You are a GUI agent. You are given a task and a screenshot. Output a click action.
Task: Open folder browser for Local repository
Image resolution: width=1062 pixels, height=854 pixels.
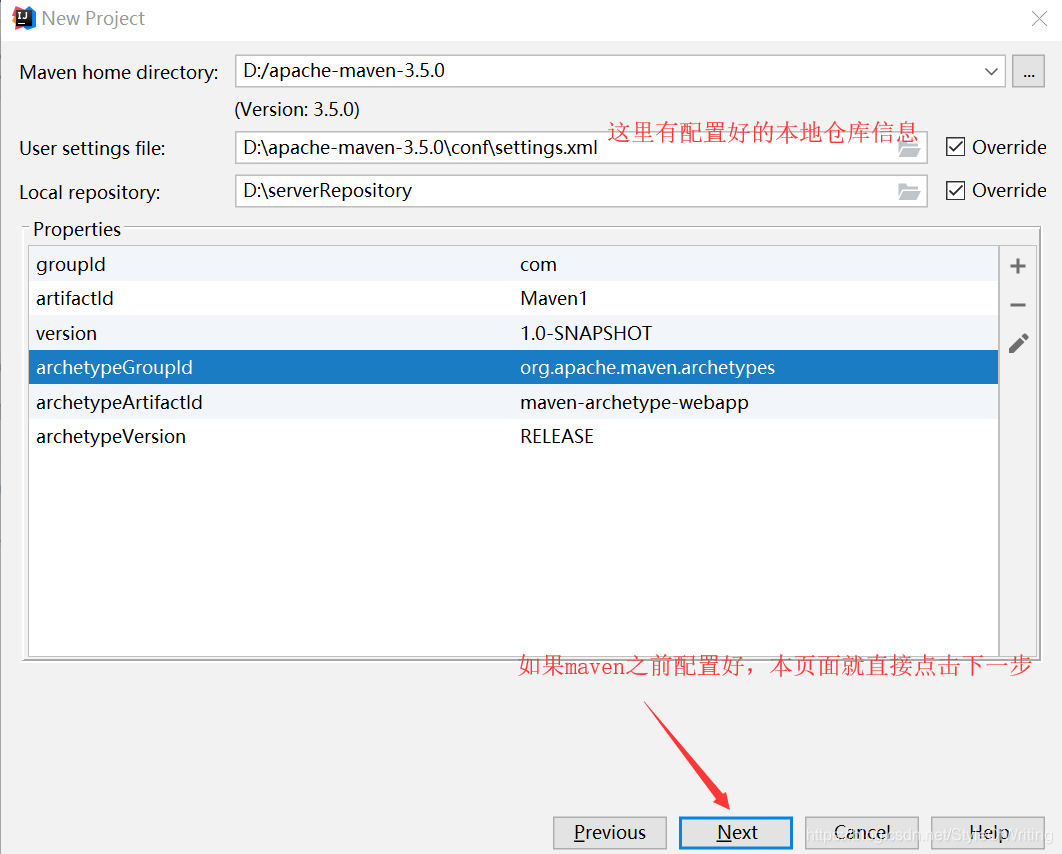(909, 192)
